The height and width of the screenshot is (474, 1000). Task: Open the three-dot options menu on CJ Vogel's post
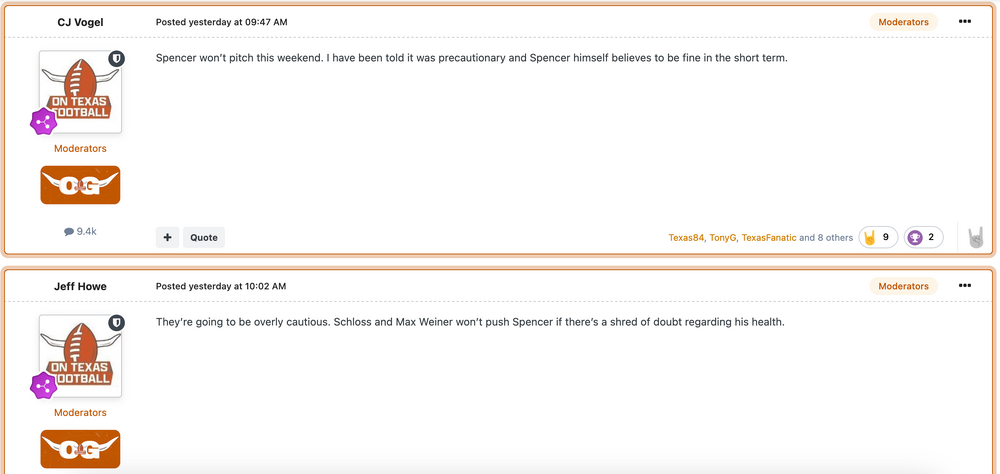click(964, 21)
